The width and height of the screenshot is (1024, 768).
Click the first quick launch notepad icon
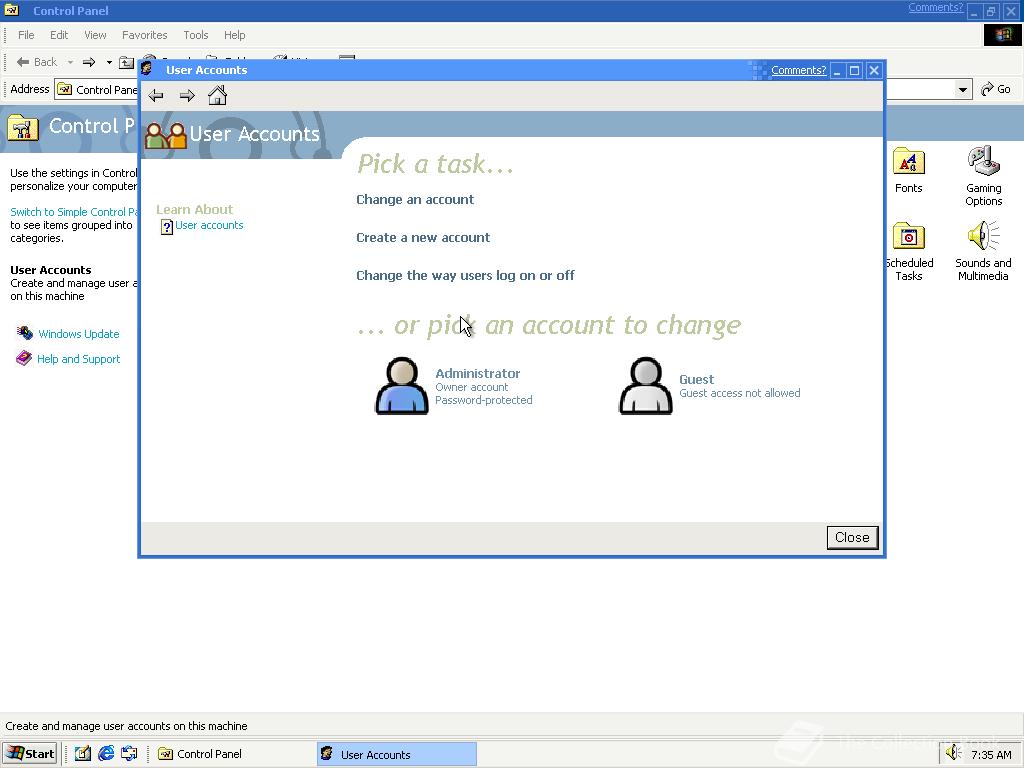(x=82, y=754)
